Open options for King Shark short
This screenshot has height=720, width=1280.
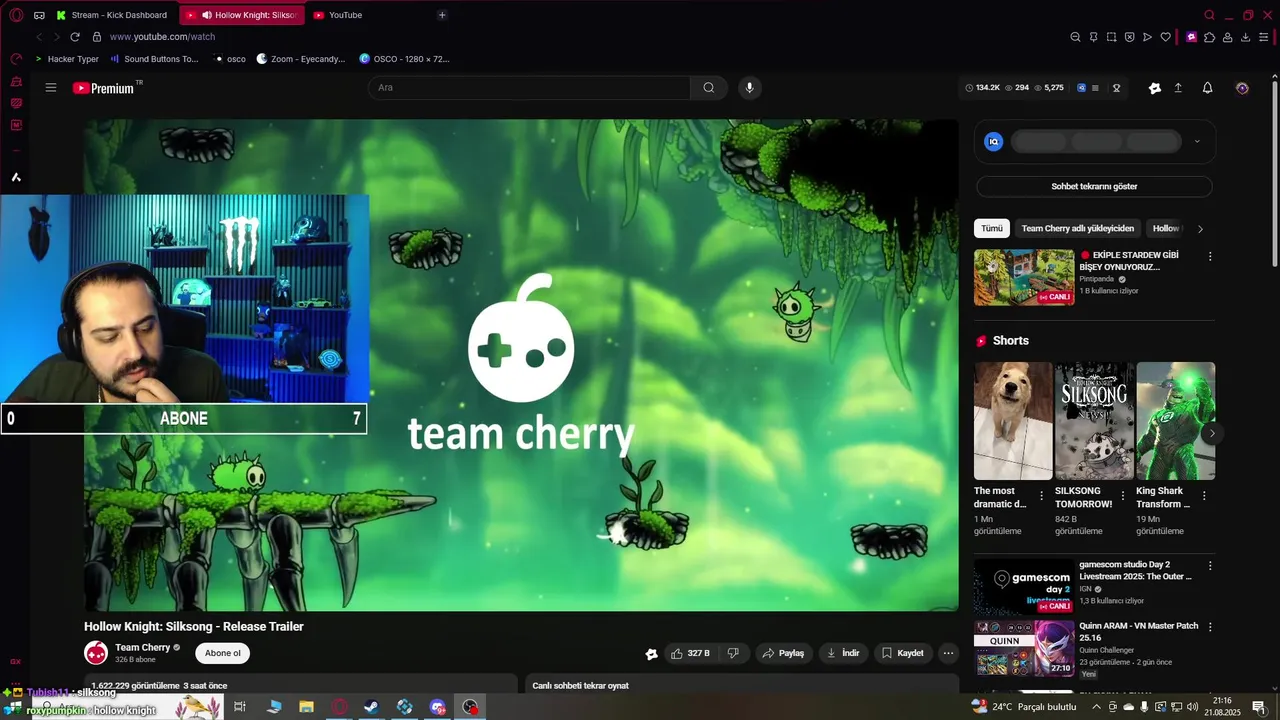pos(1204,495)
